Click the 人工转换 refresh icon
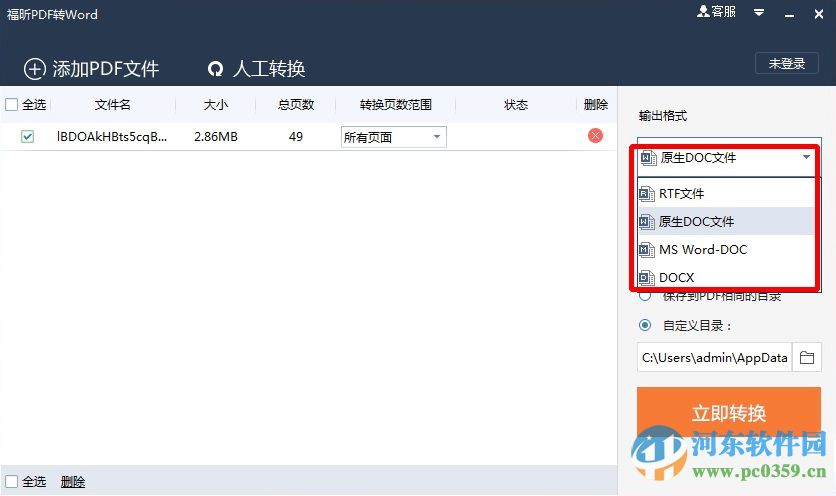This screenshot has width=836, height=496. tap(215, 69)
